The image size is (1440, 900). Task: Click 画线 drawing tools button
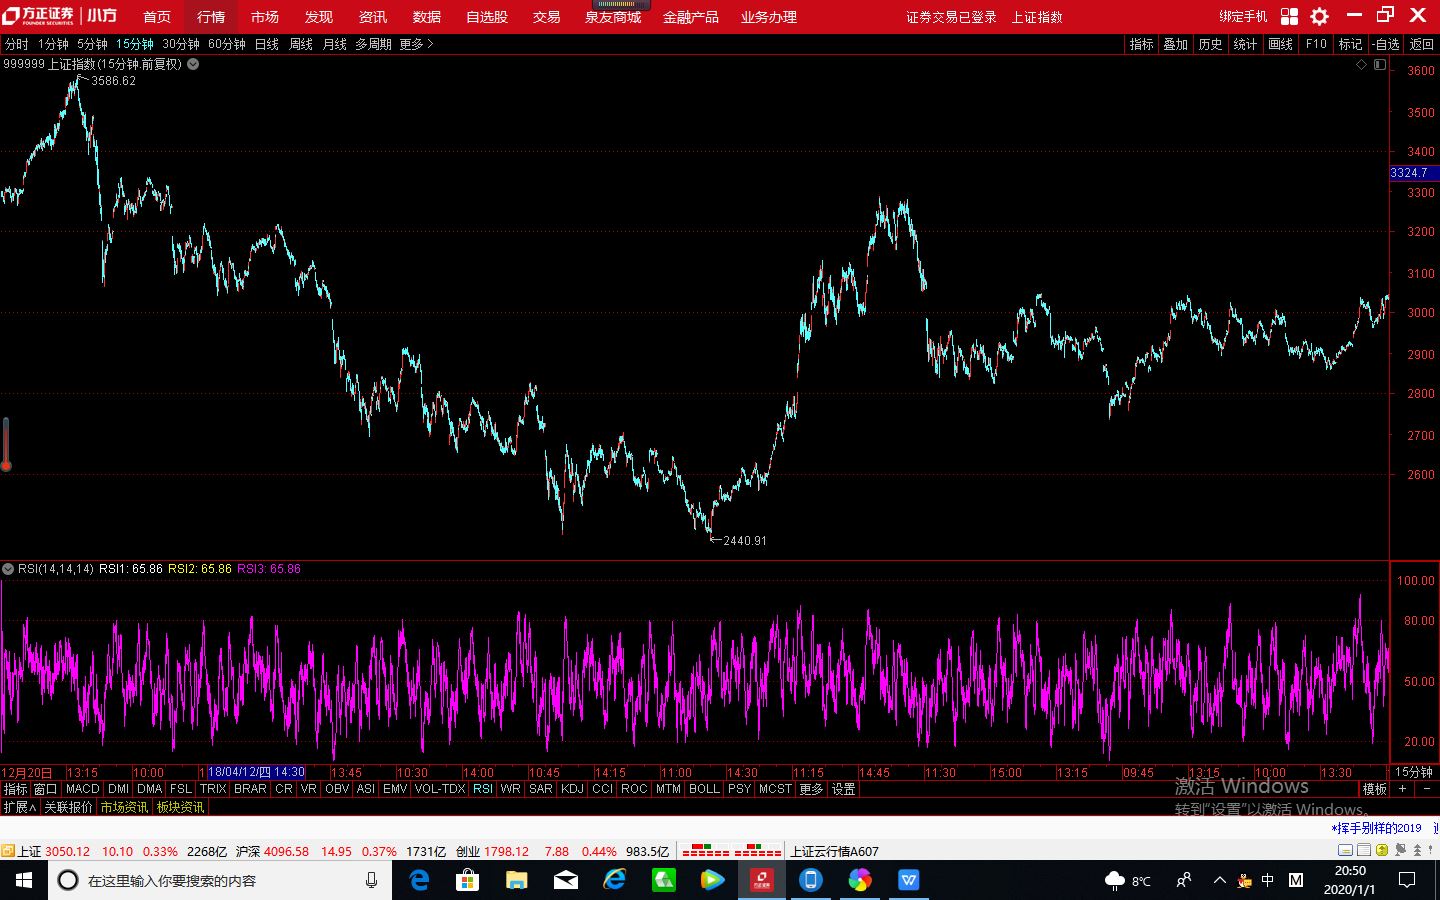point(1281,44)
